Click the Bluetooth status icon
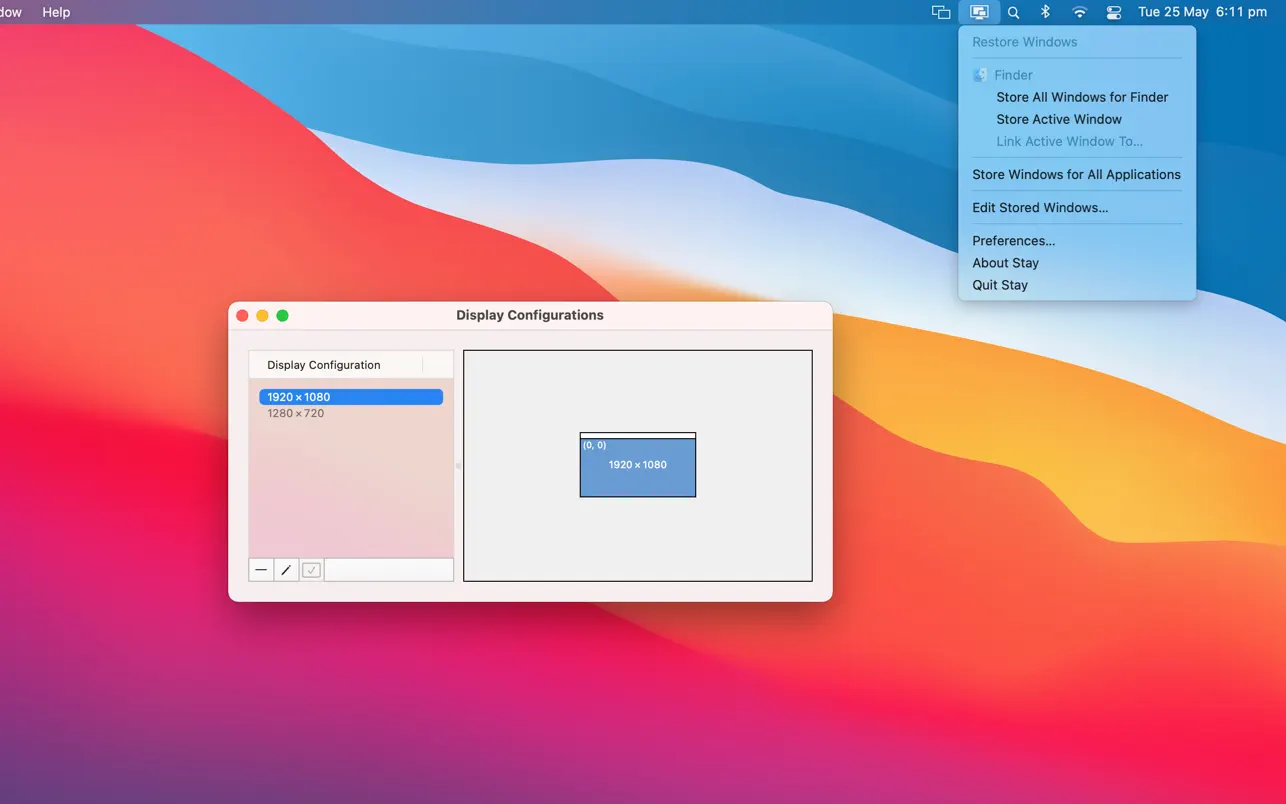The height and width of the screenshot is (804, 1286). point(1045,12)
